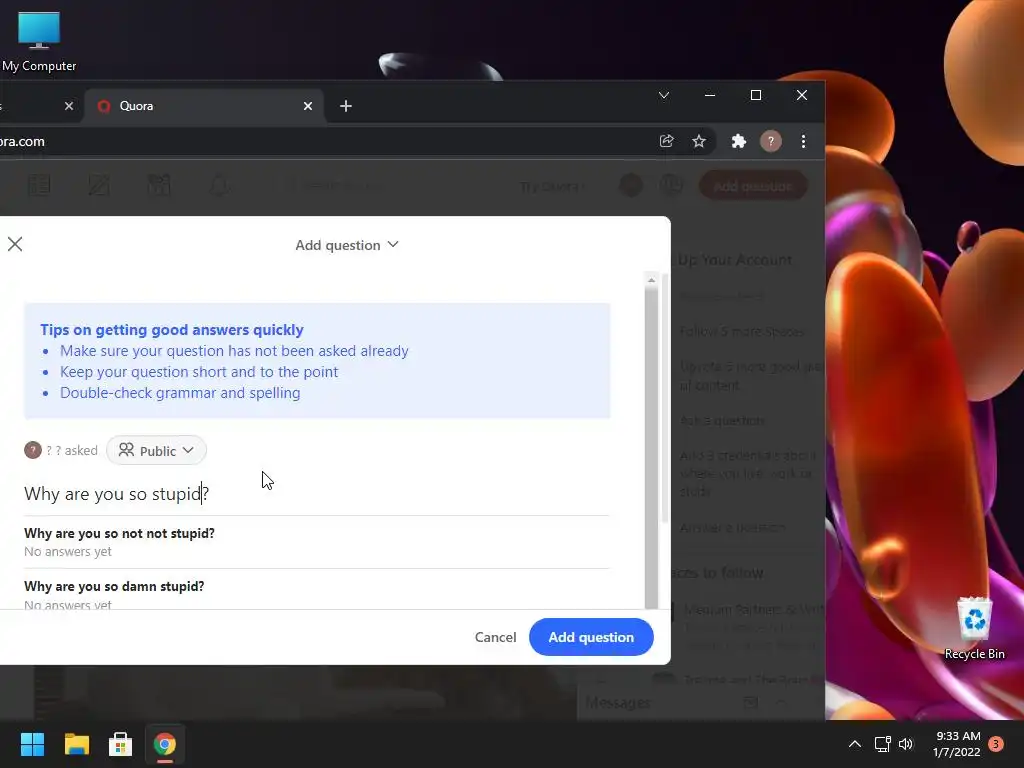1024x768 pixels.
Task: Bookmark this page with star icon
Action: point(699,141)
